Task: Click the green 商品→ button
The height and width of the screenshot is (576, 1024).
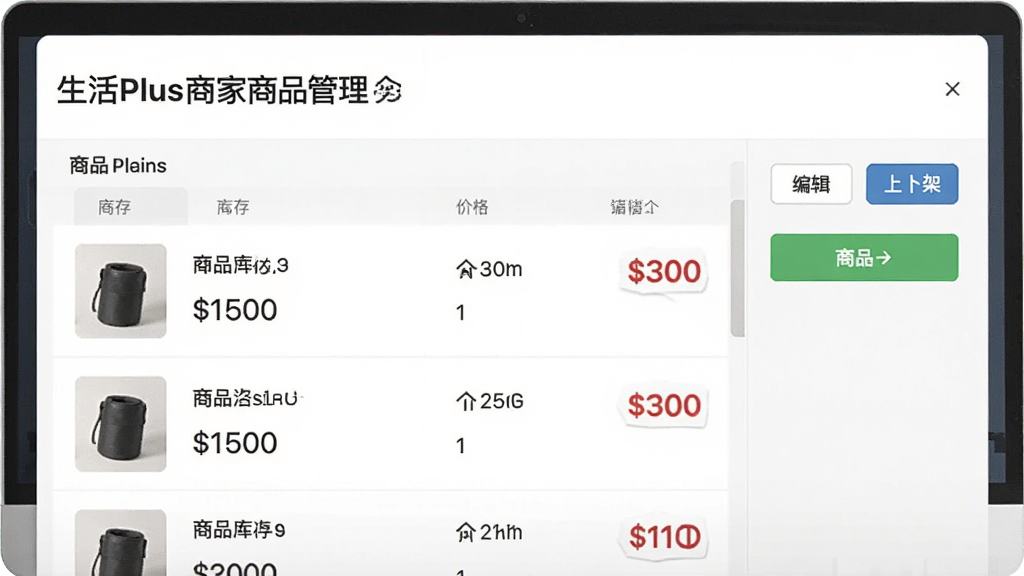Action: [x=864, y=258]
